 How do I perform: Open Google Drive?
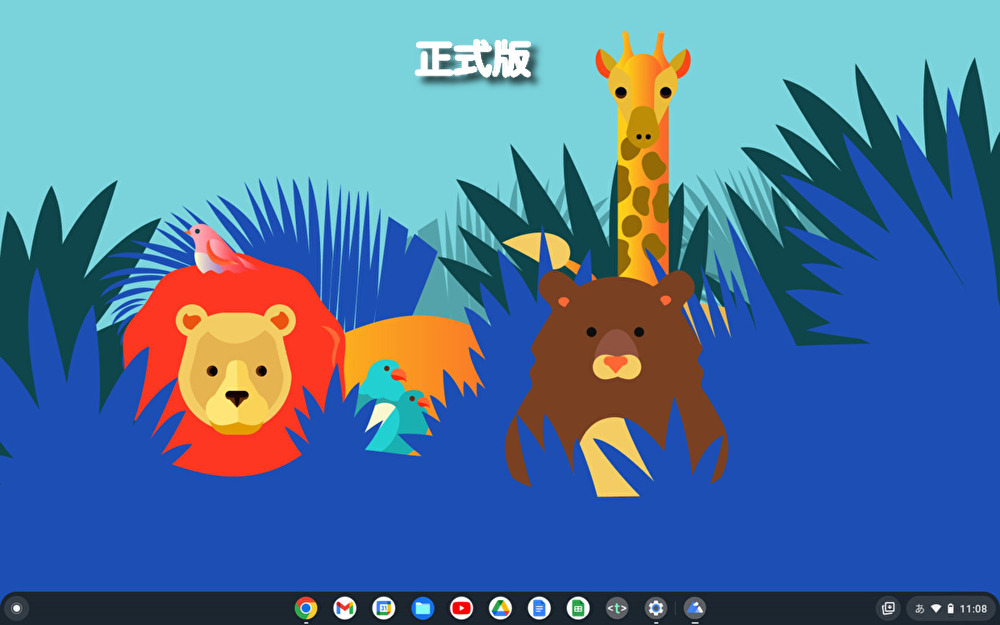click(500, 608)
